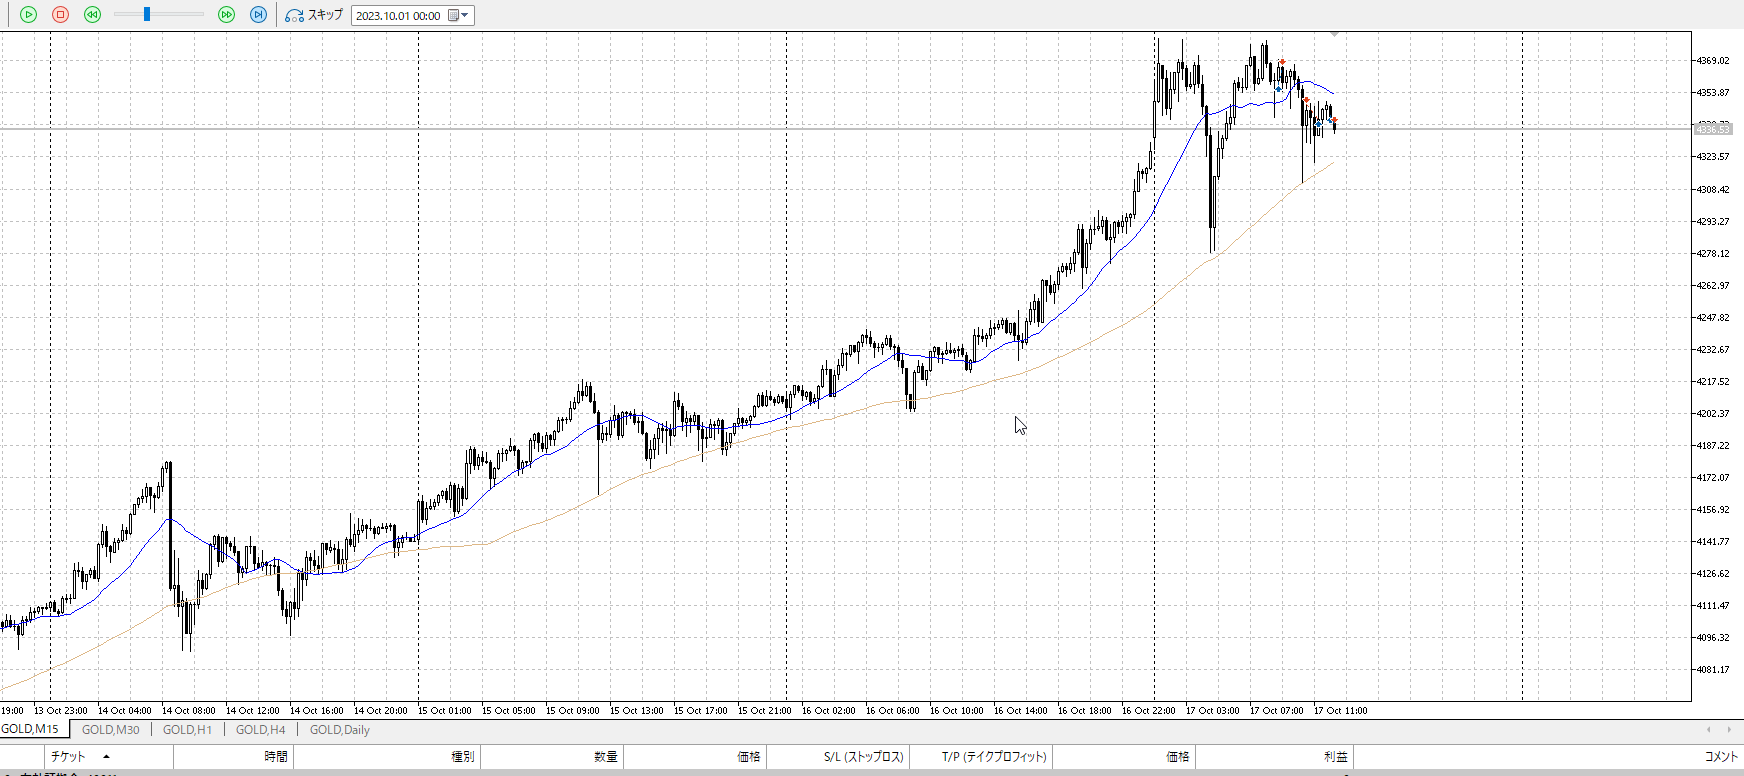
Task: Click the 時間 column header
Action: click(x=276, y=757)
